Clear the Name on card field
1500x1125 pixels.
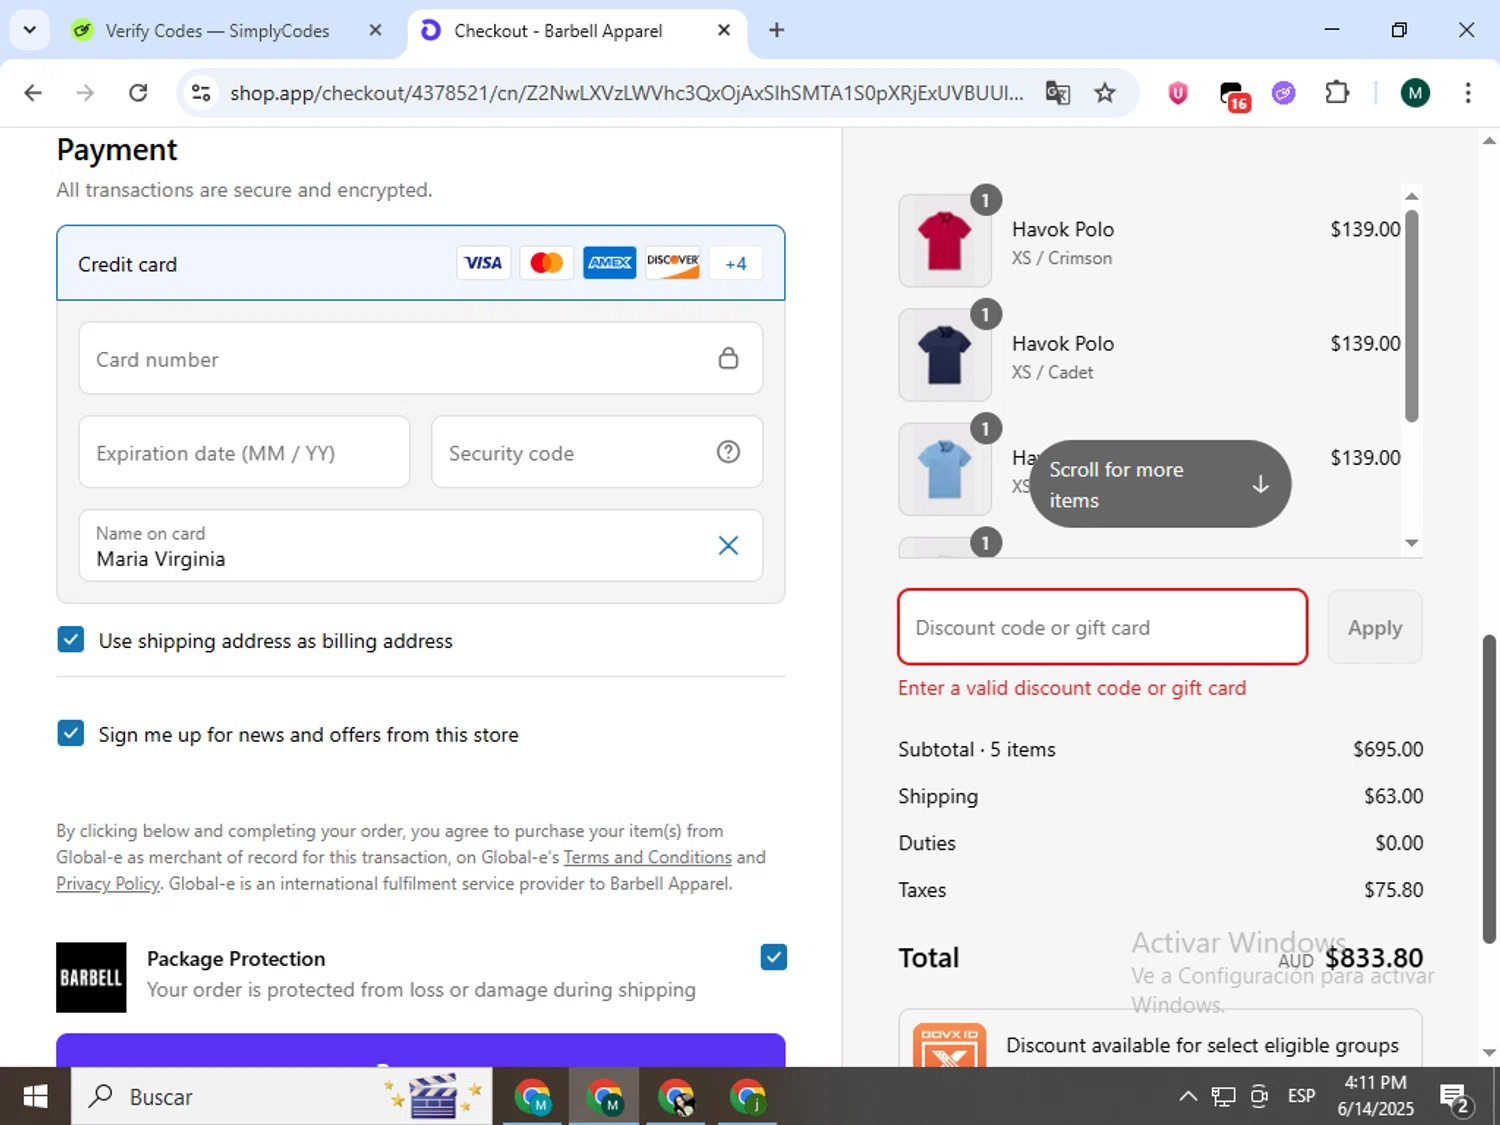pyautogui.click(x=728, y=545)
